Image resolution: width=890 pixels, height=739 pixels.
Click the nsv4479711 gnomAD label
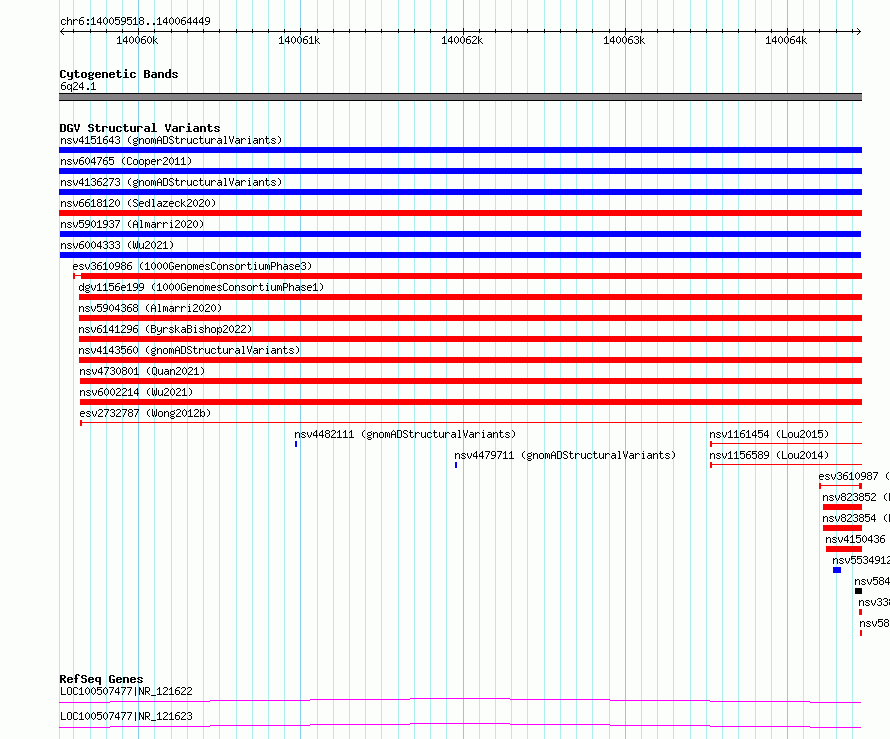[565, 455]
